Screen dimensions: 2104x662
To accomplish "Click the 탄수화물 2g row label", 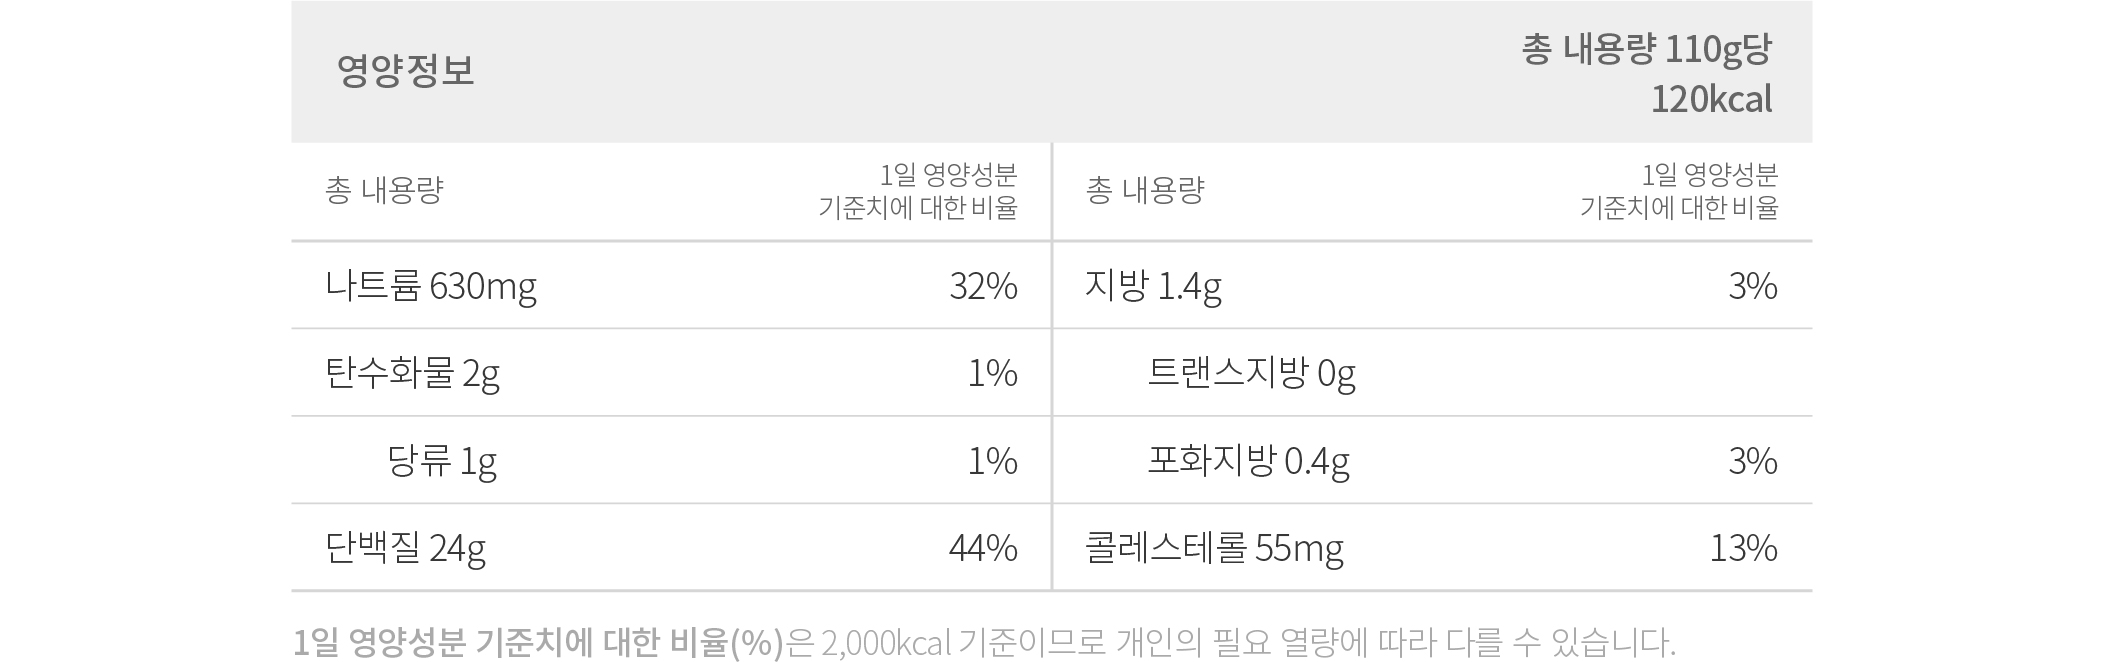I will click(x=412, y=374).
